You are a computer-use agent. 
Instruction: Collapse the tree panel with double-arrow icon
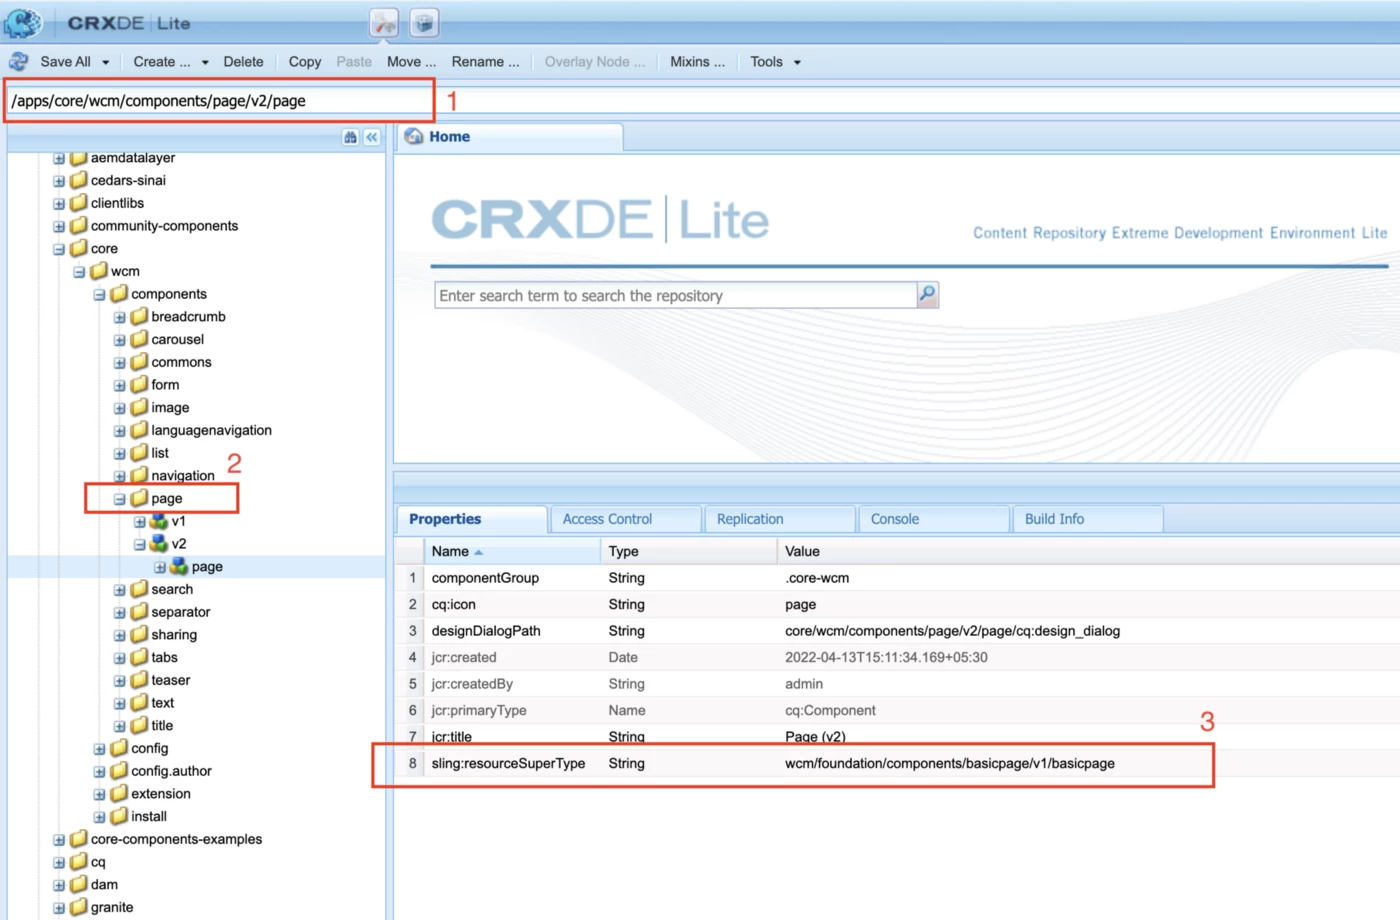372,137
